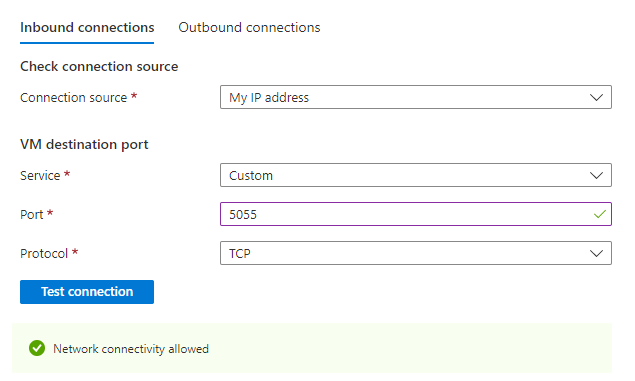The image size is (635, 381).
Task: Click the Port field label
Action: (32, 214)
